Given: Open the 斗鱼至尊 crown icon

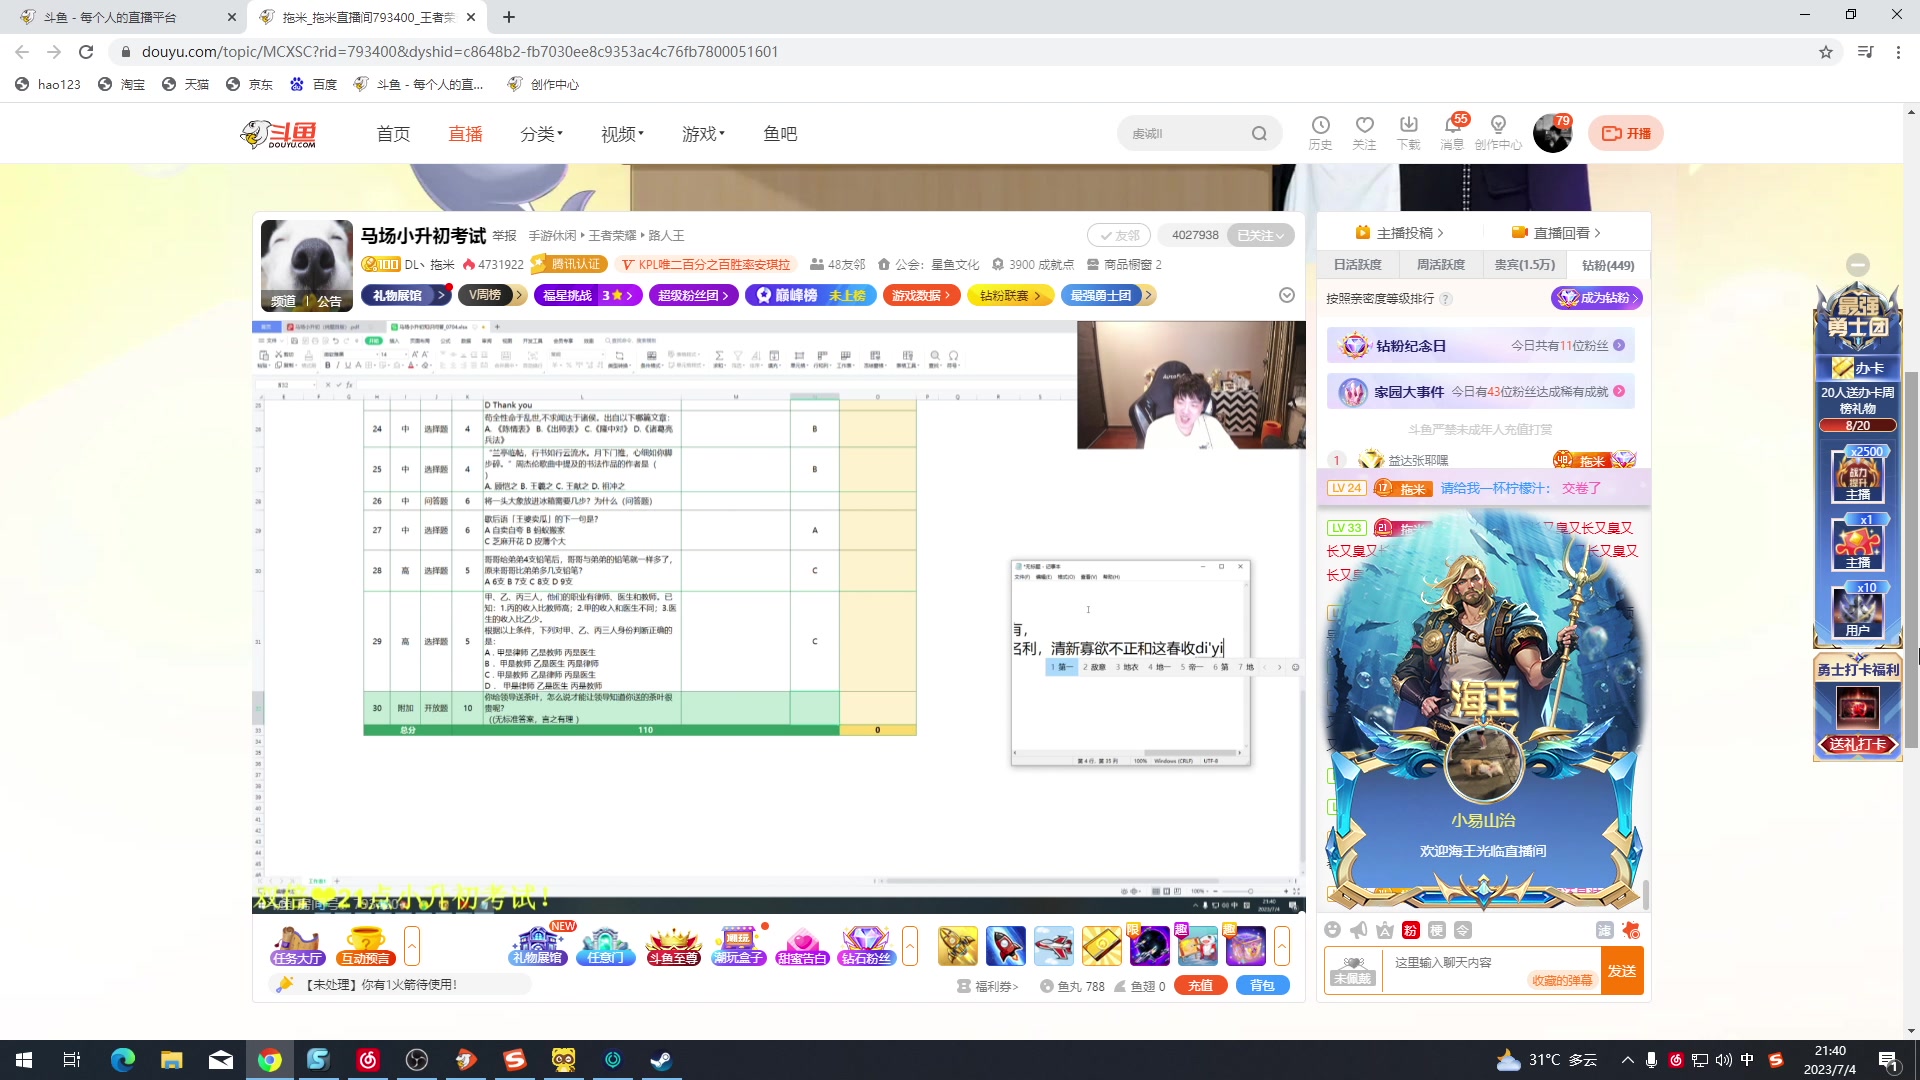Looking at the screenshot, I should pyautogui.click(x=673, y=946).
